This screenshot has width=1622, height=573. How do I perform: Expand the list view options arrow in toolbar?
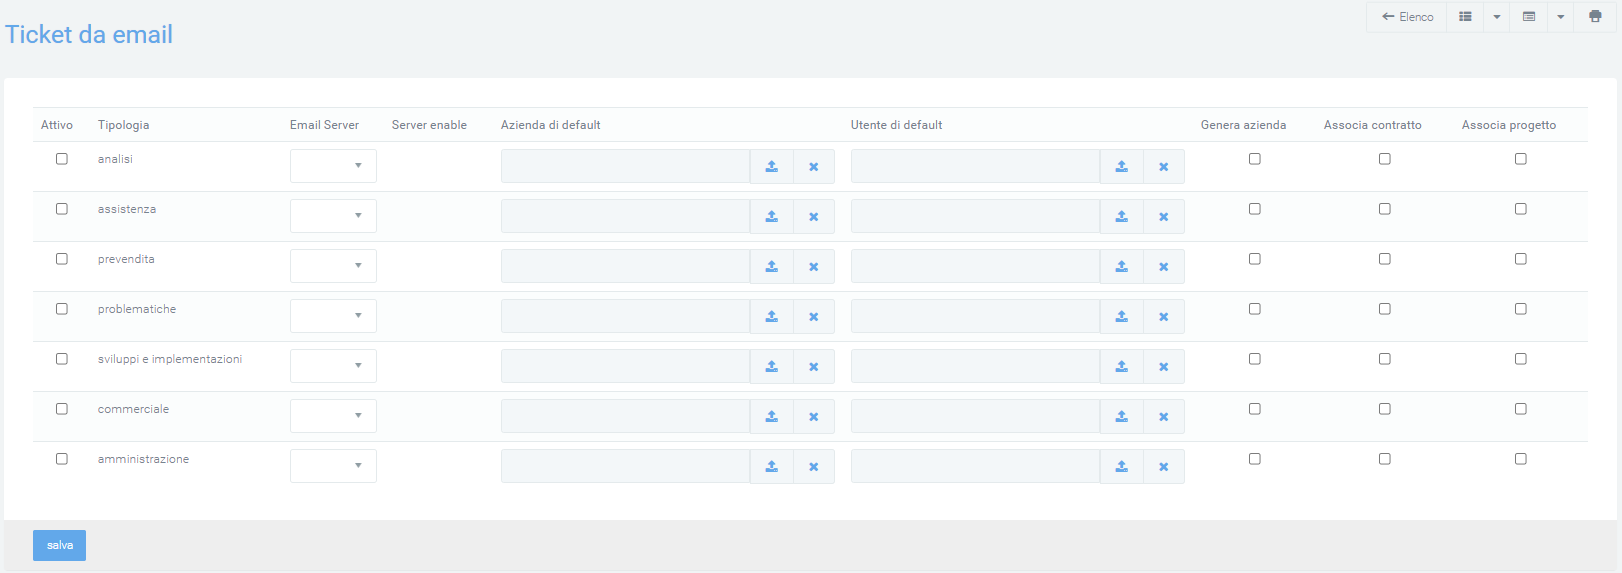1497,17
